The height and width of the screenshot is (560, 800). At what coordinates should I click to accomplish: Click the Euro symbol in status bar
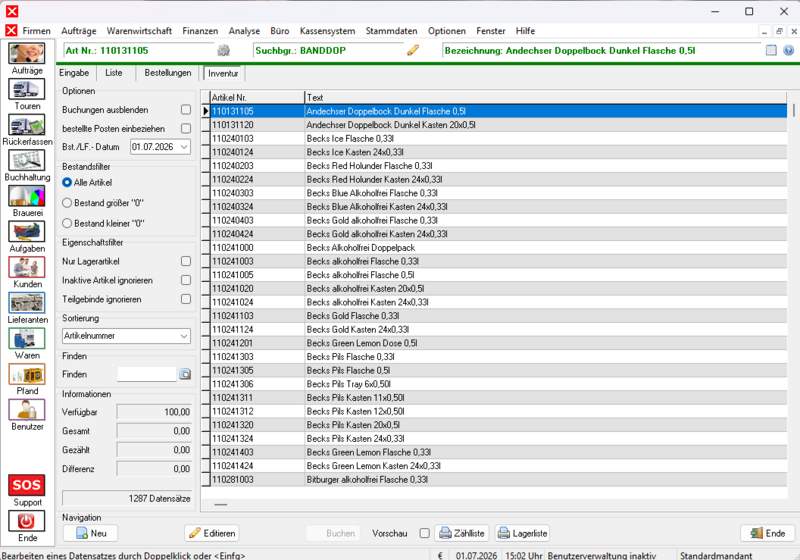pyautogui.click(x=440, y=555)
